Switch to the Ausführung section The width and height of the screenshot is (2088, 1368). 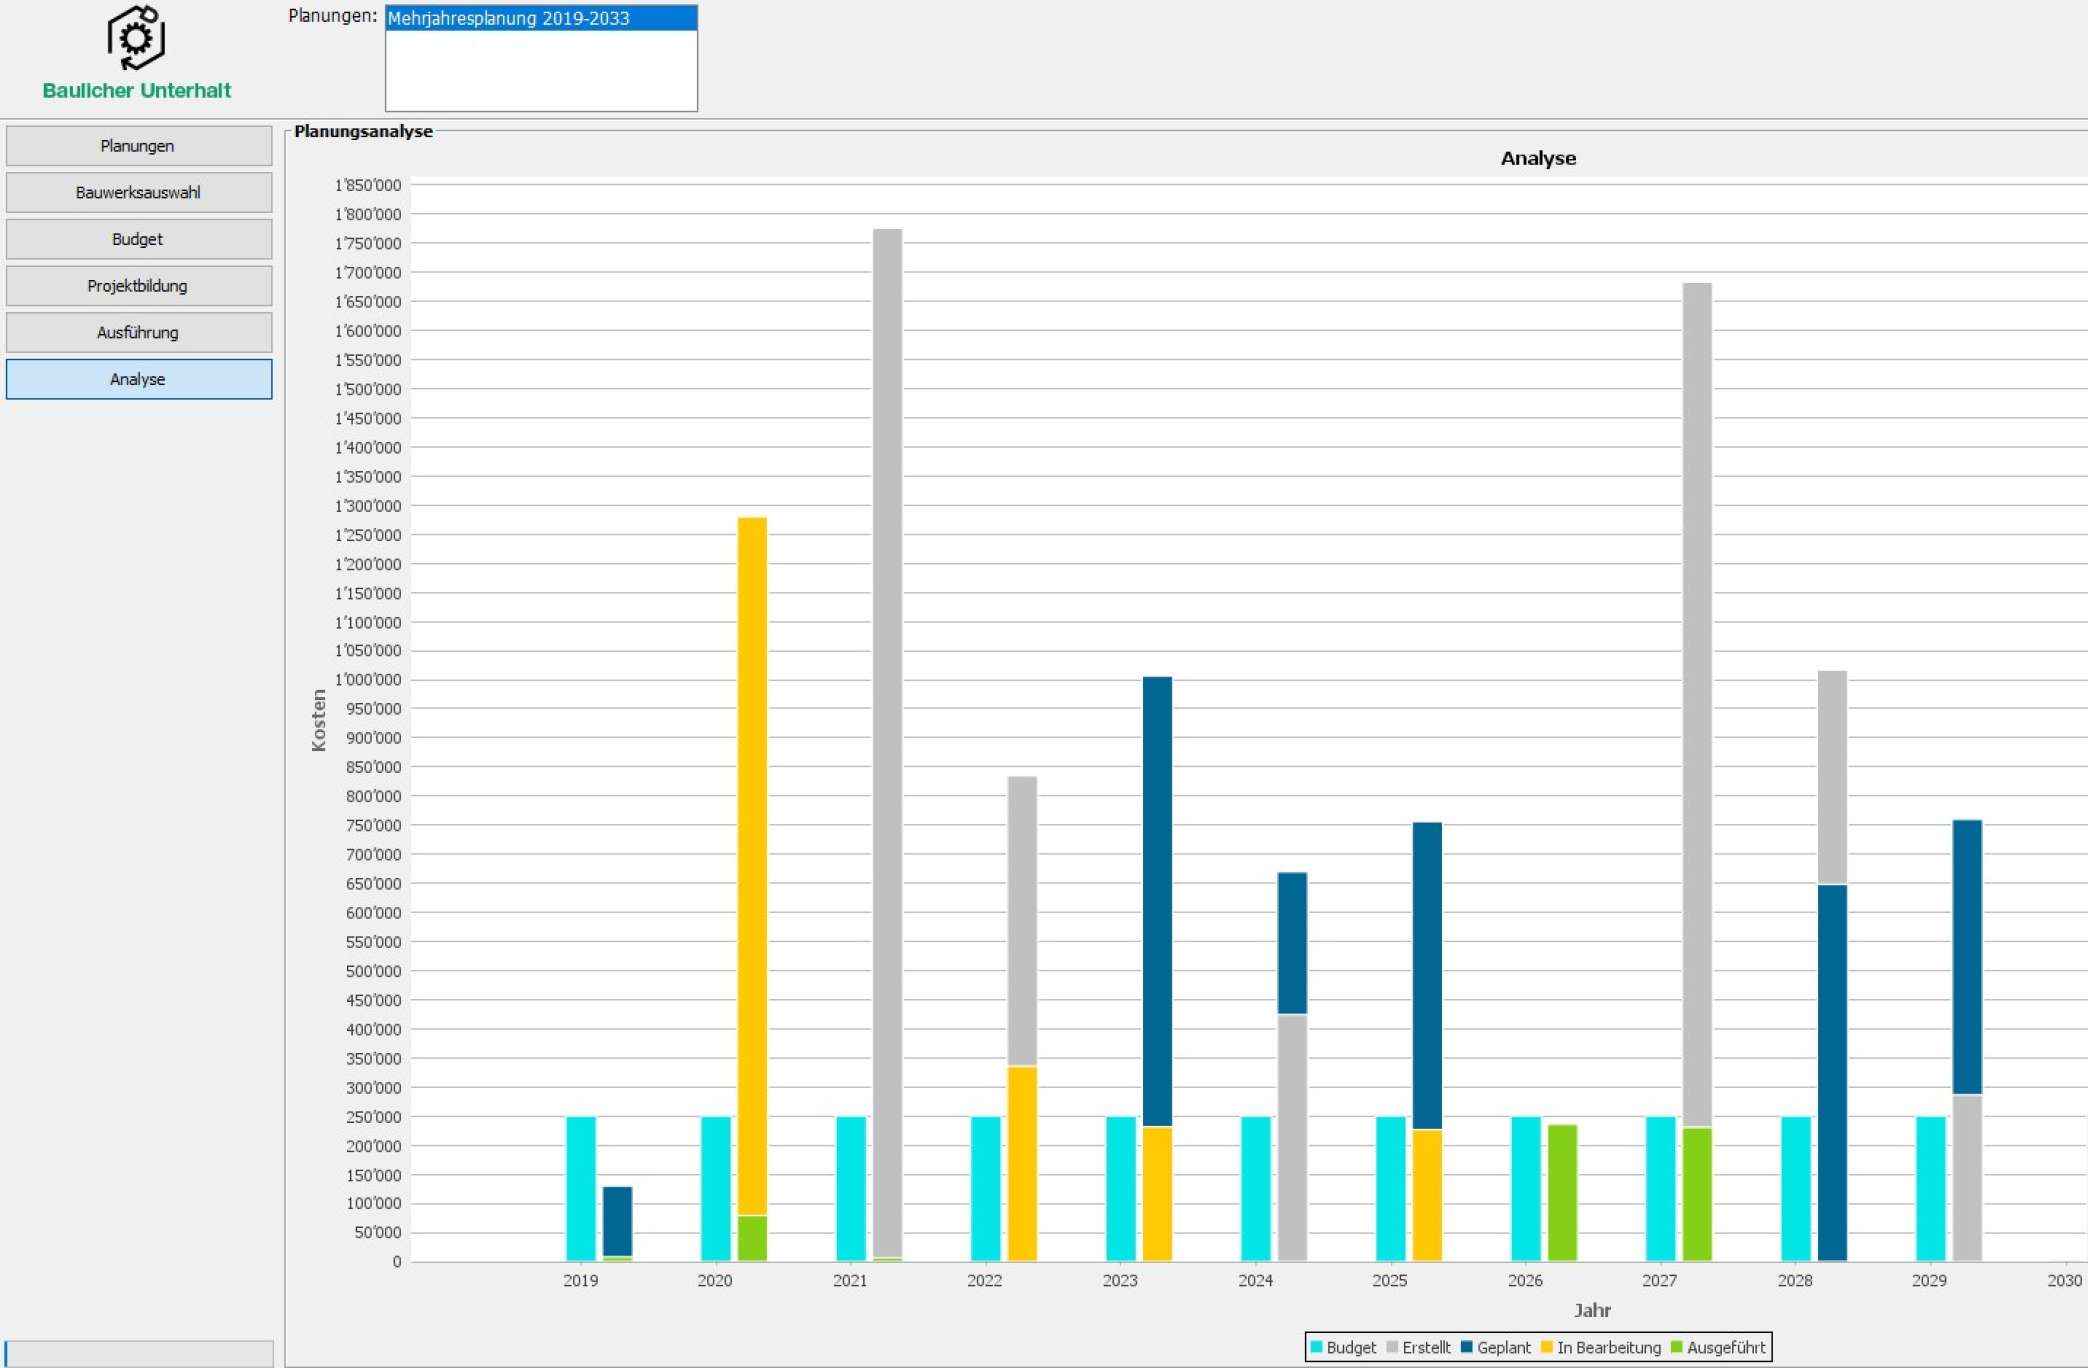pos(139,332)
